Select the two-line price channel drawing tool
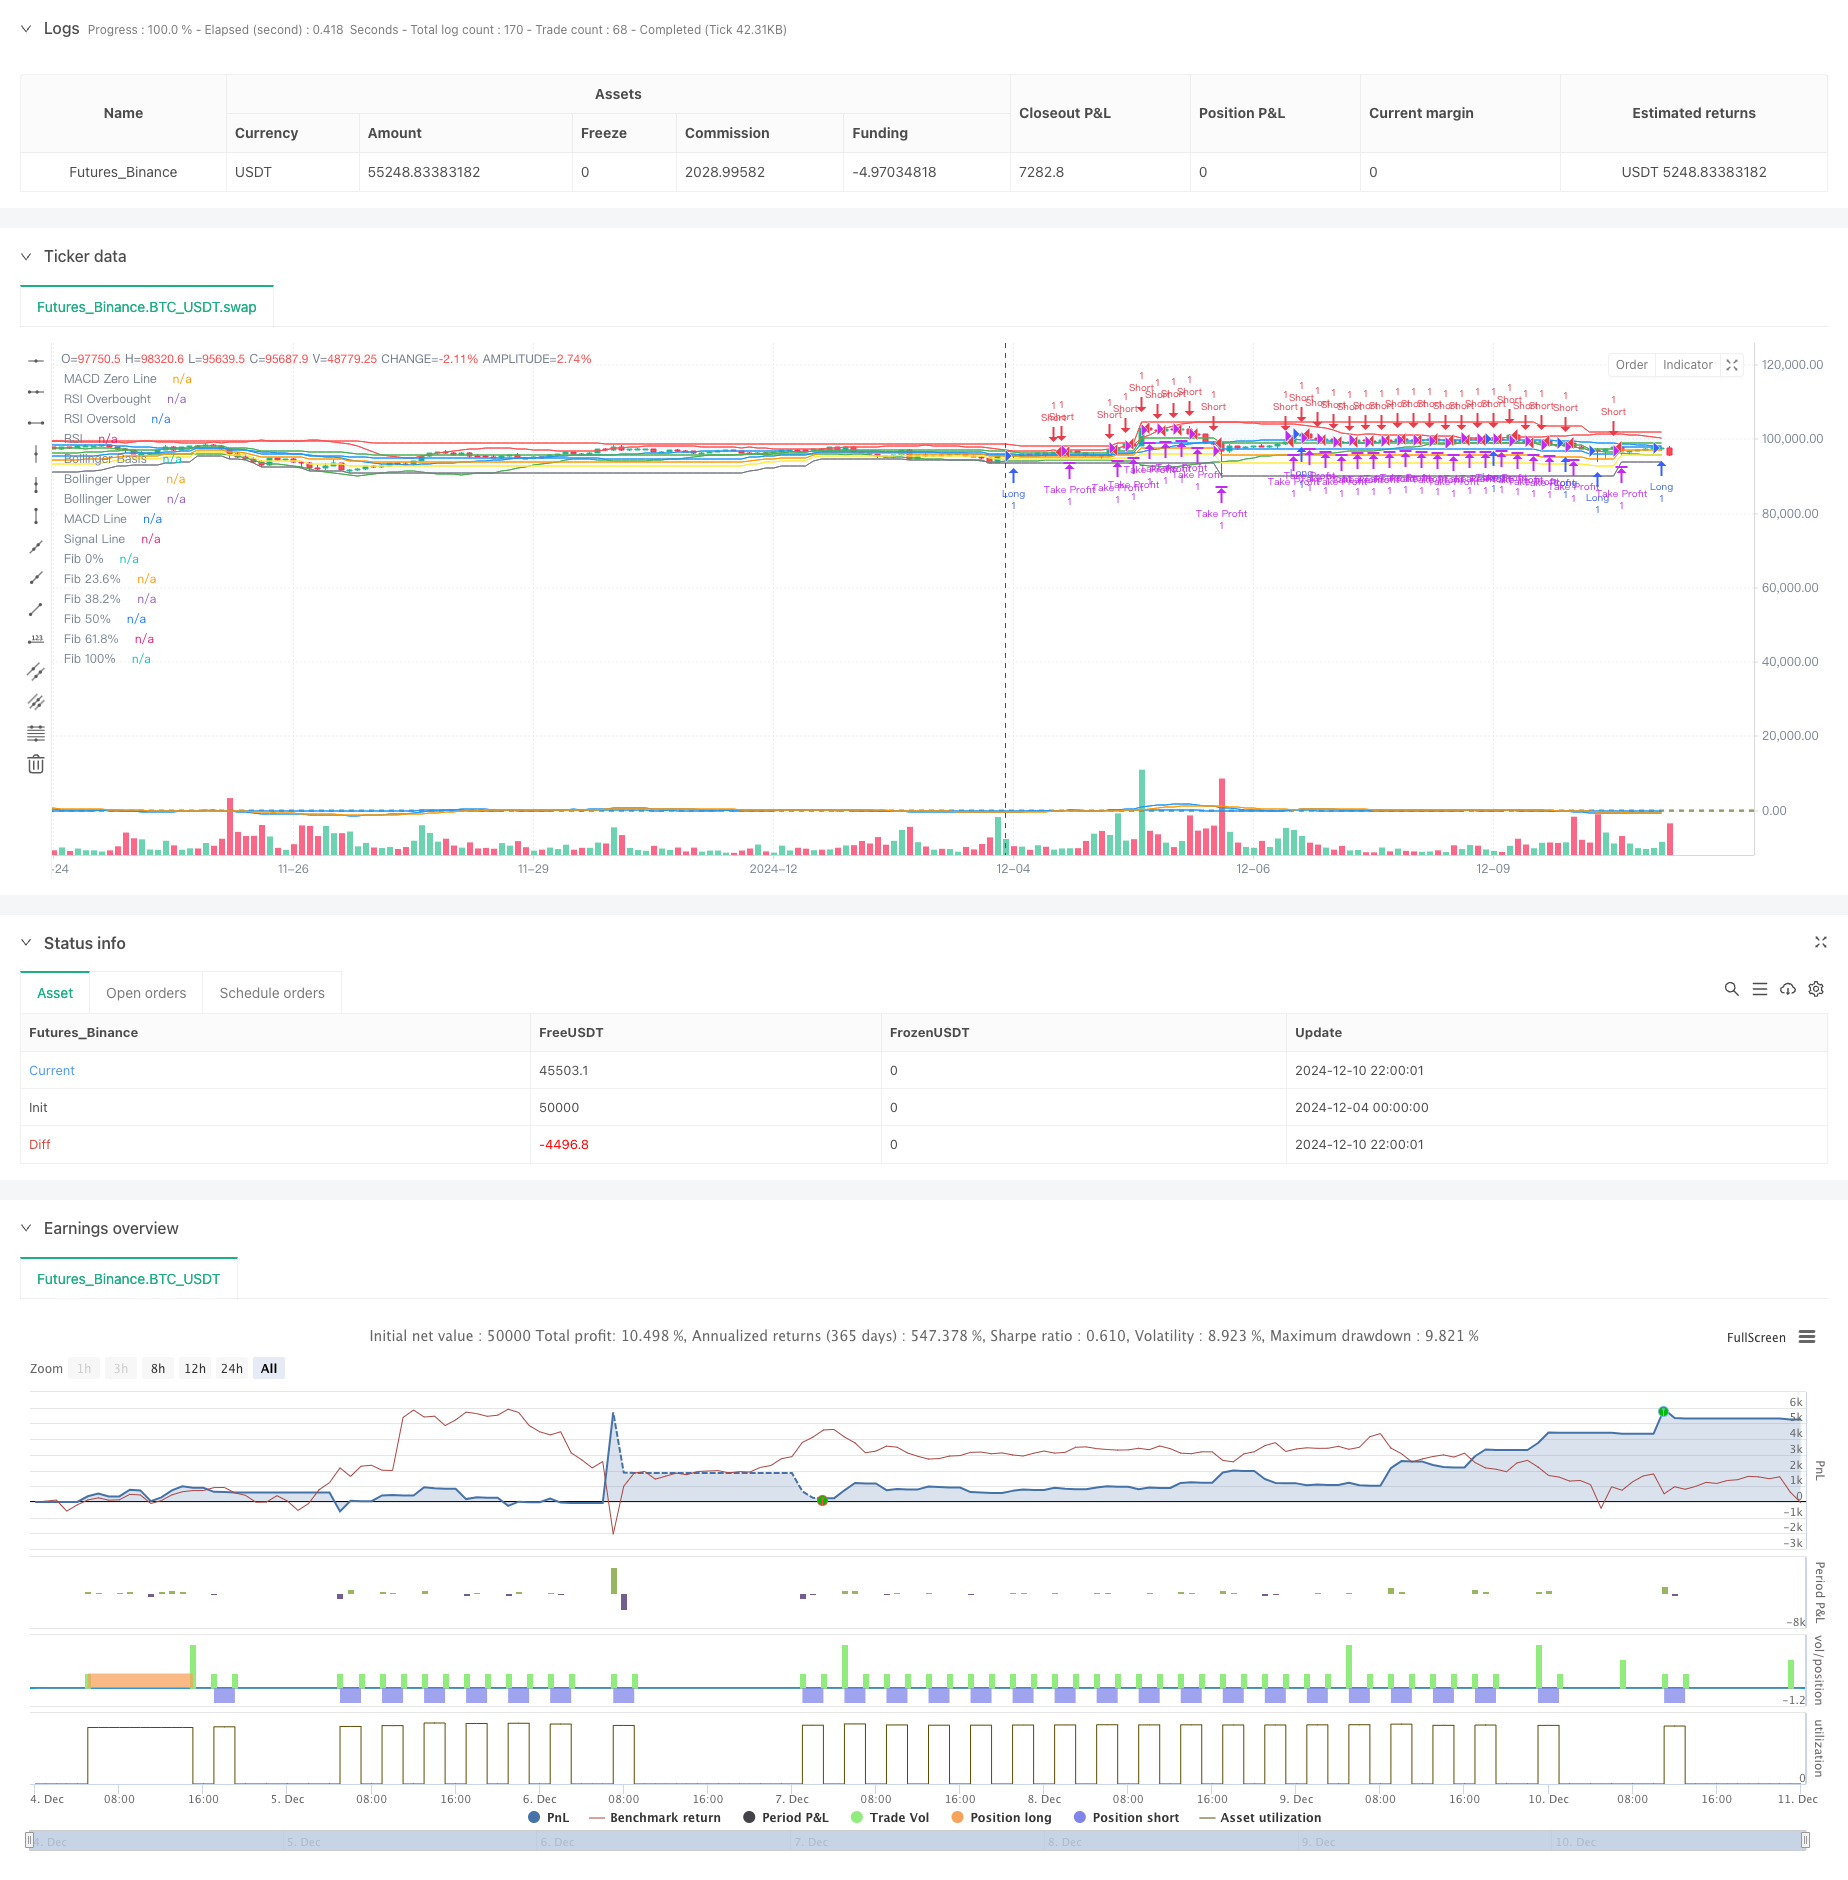The width and height of the screenshot is (1848, 1880). (36, 670)
